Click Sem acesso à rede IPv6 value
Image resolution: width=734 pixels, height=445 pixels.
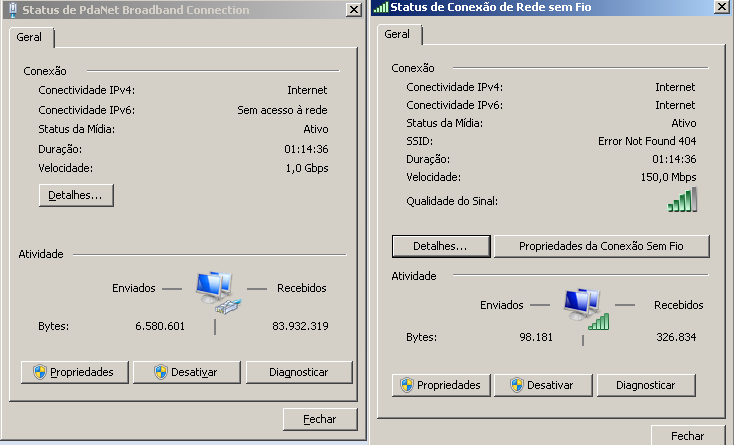282,110
